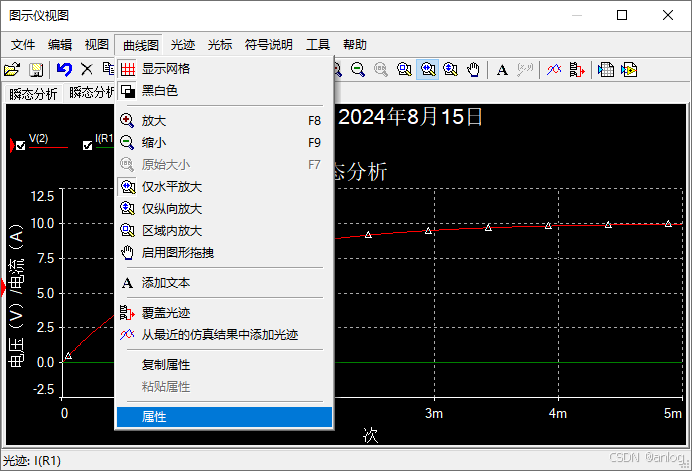Click the x-axis label 次
The image size is (692, 471).
[371, 435]
